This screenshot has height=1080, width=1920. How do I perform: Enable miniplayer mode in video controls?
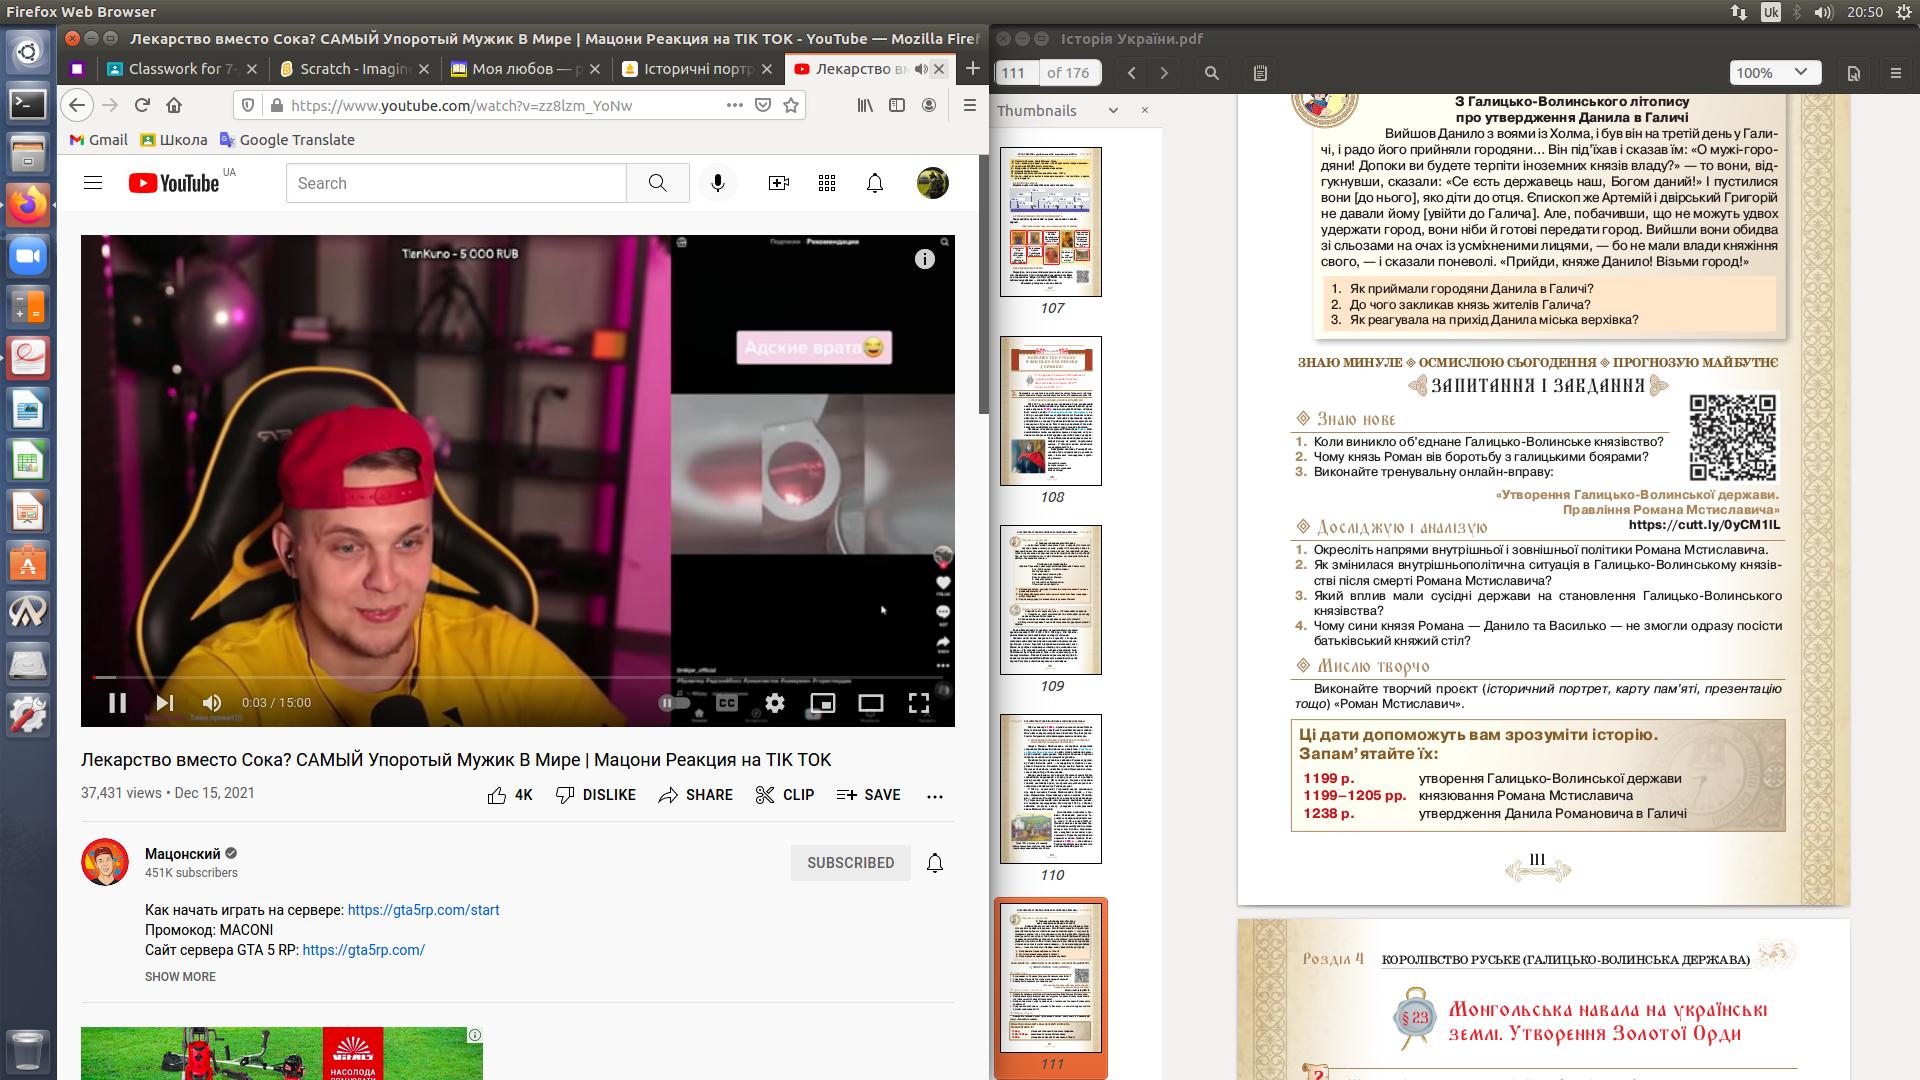[x=822, y=703]
